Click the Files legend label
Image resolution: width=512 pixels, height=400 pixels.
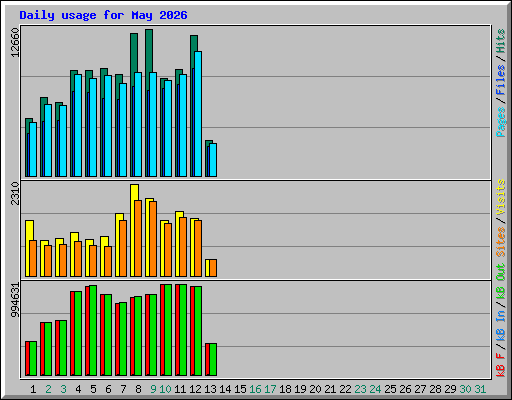pos(501,80)
